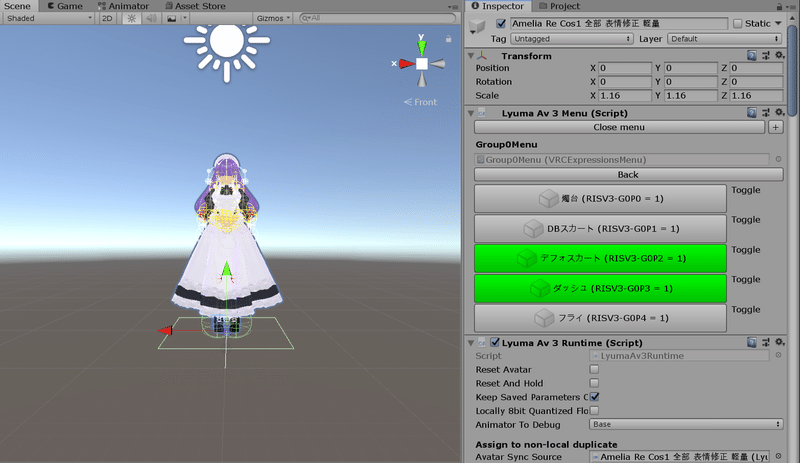The width and height of the screenshot is (800, 463).
Task: Open Transform preset icon
Action: point(766,55)
